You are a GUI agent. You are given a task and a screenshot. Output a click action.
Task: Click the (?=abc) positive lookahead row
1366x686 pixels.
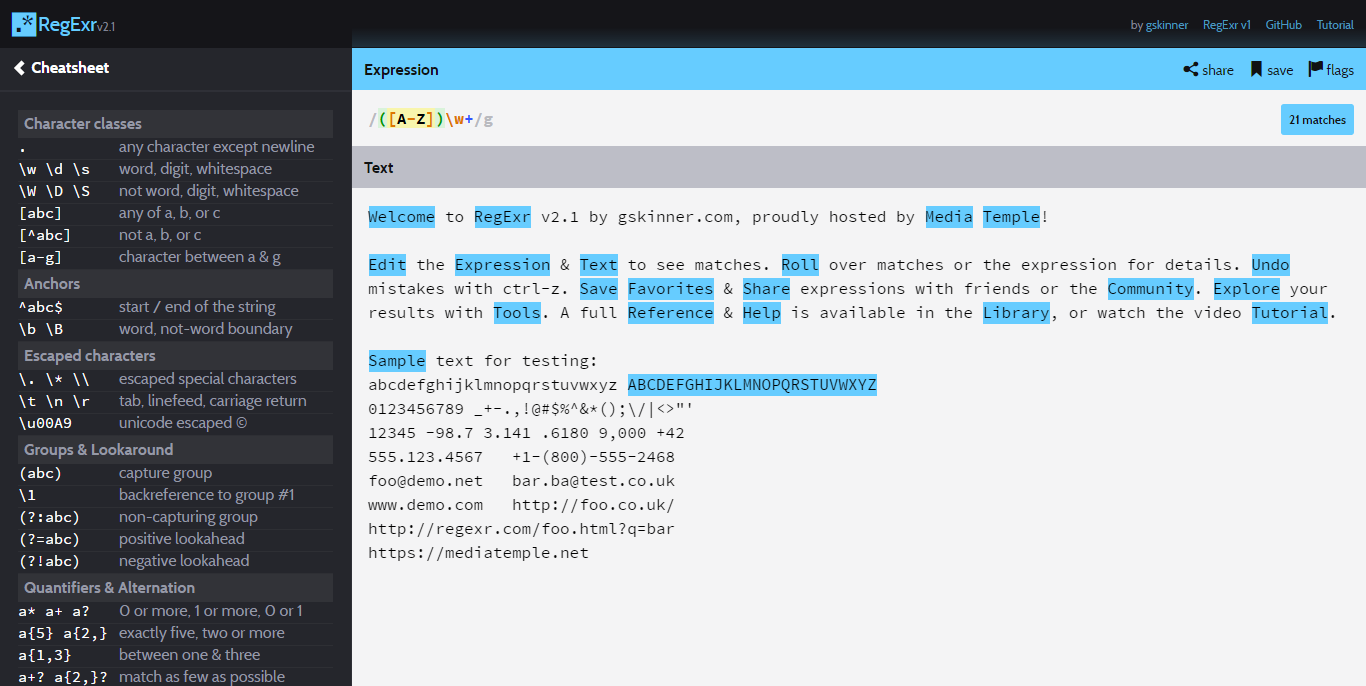175,539
